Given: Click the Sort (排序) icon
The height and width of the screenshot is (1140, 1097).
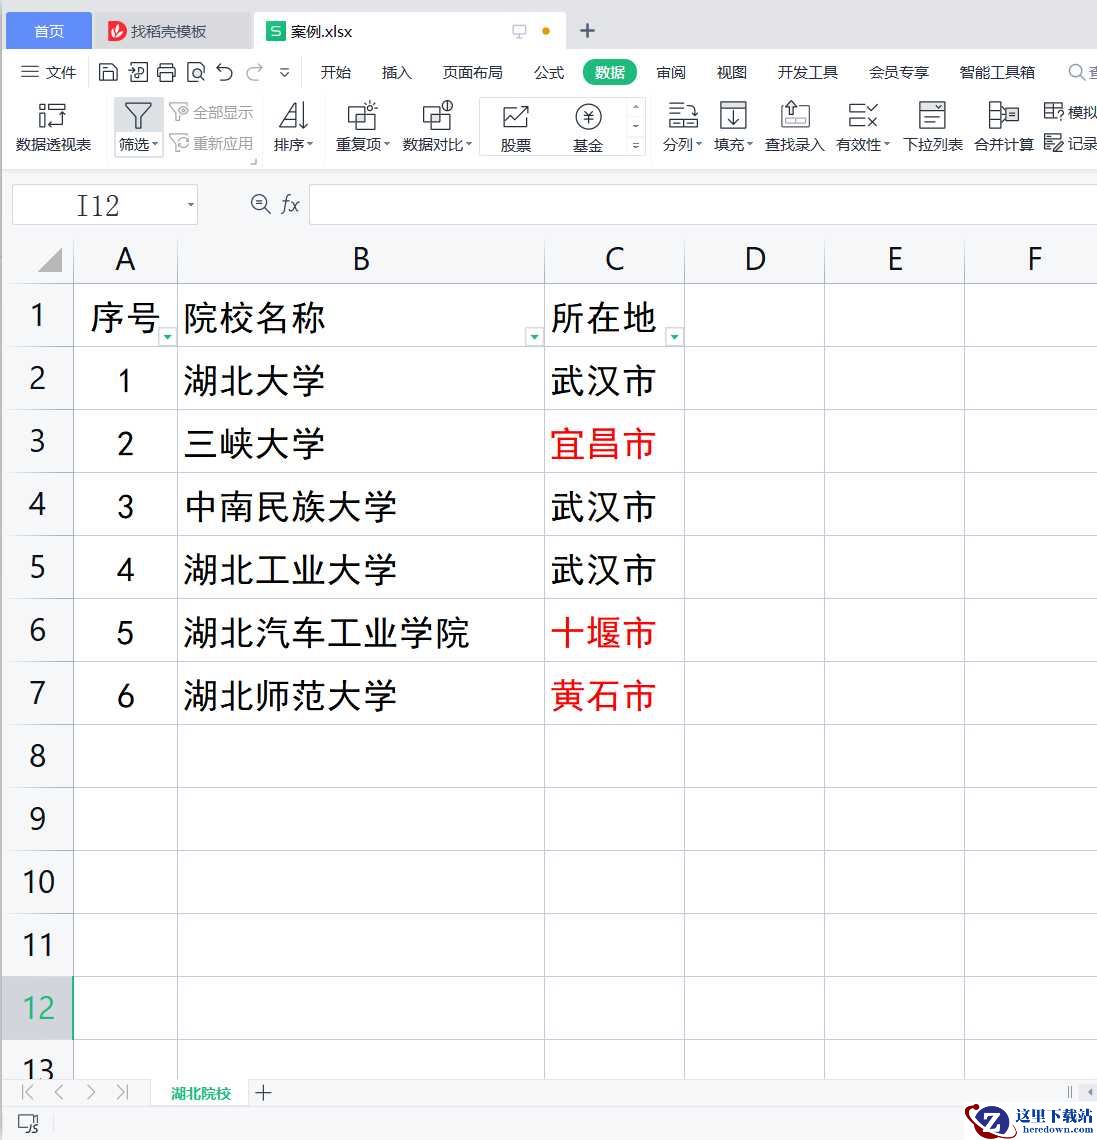Looking at the screenshot, I should 293,116.
